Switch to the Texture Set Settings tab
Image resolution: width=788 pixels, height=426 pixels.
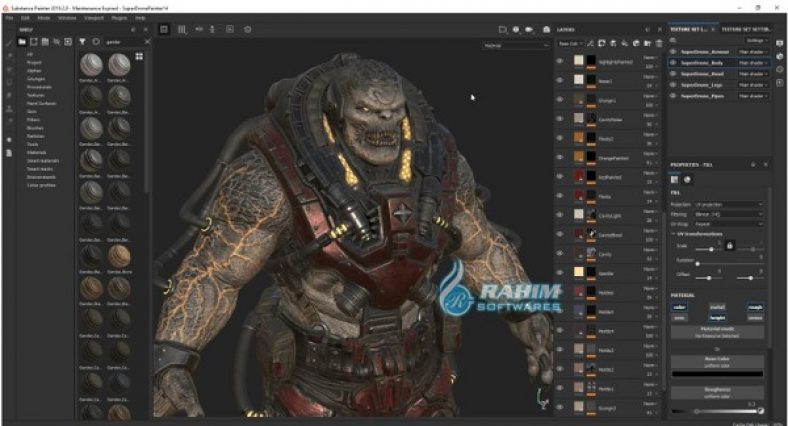[x=748, y=31]
